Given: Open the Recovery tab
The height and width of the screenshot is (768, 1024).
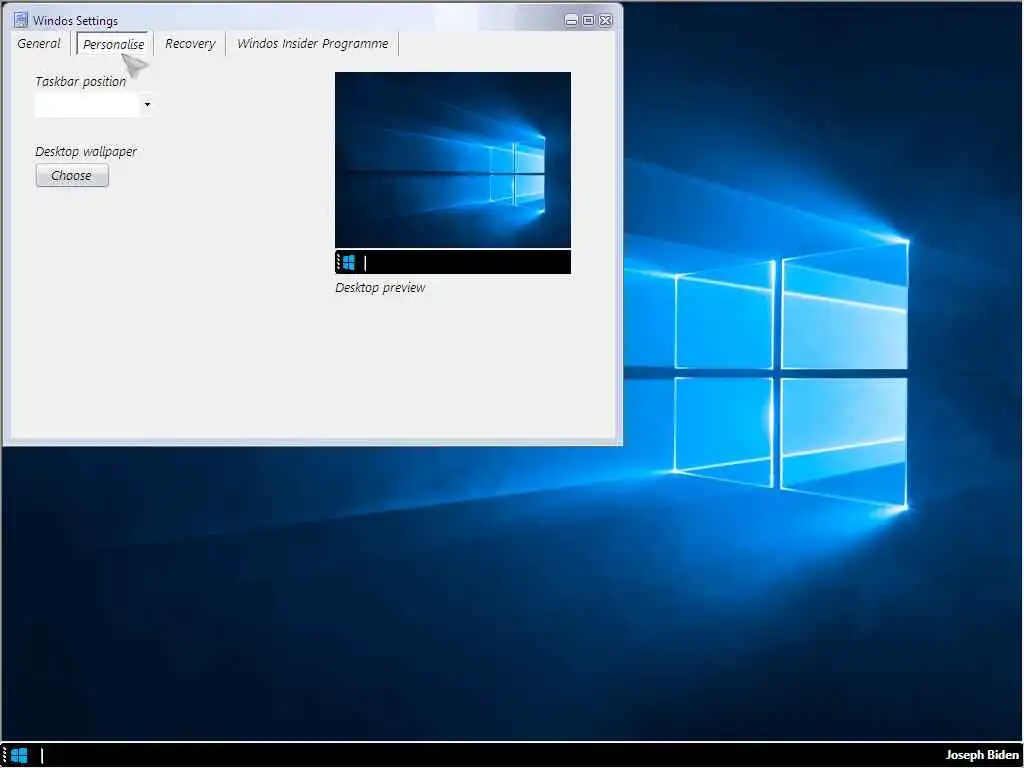Looking at the screenshot, I should pyautogui.click(x=190, y=44).
